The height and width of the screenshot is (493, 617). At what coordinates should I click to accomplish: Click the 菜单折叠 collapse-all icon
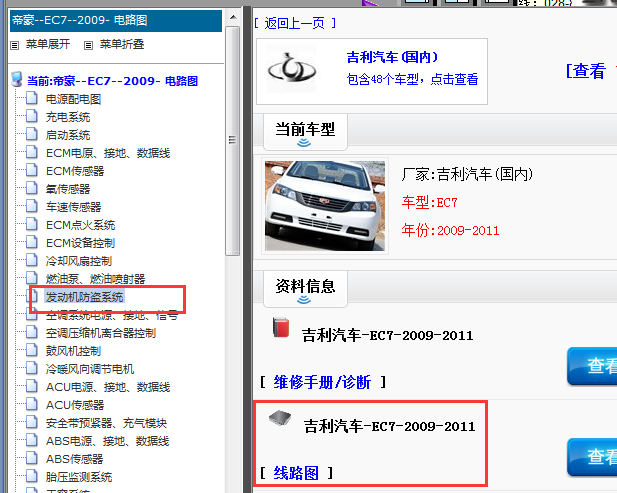[x=88, y=45]
